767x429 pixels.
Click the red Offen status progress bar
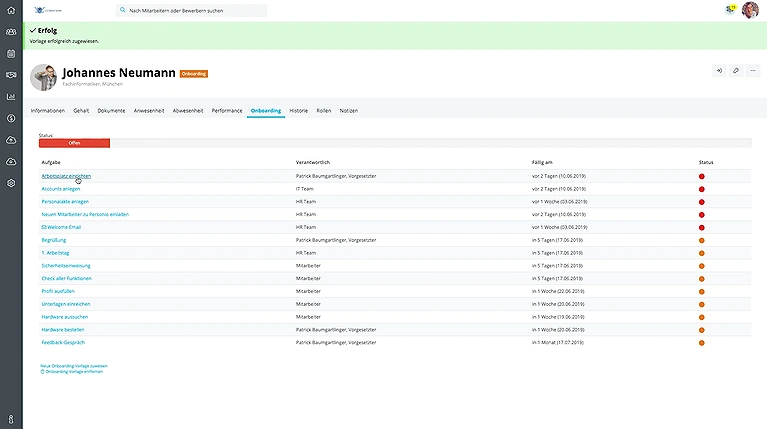point(74,143)
